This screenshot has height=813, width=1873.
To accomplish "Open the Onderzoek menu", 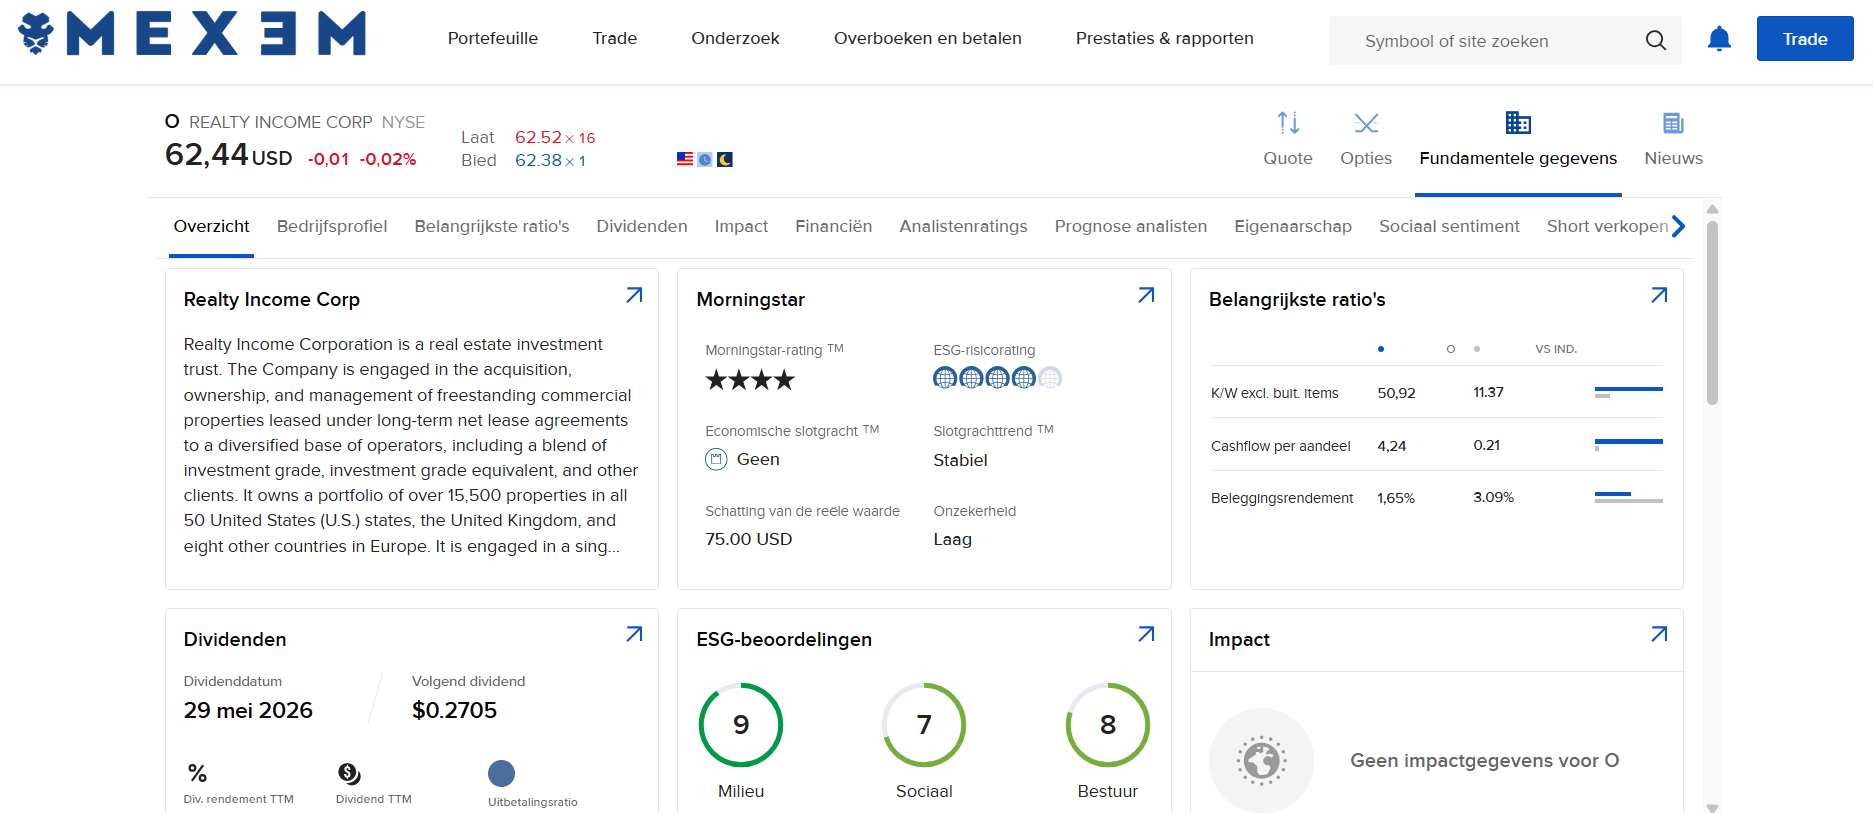I will [735, 38].
